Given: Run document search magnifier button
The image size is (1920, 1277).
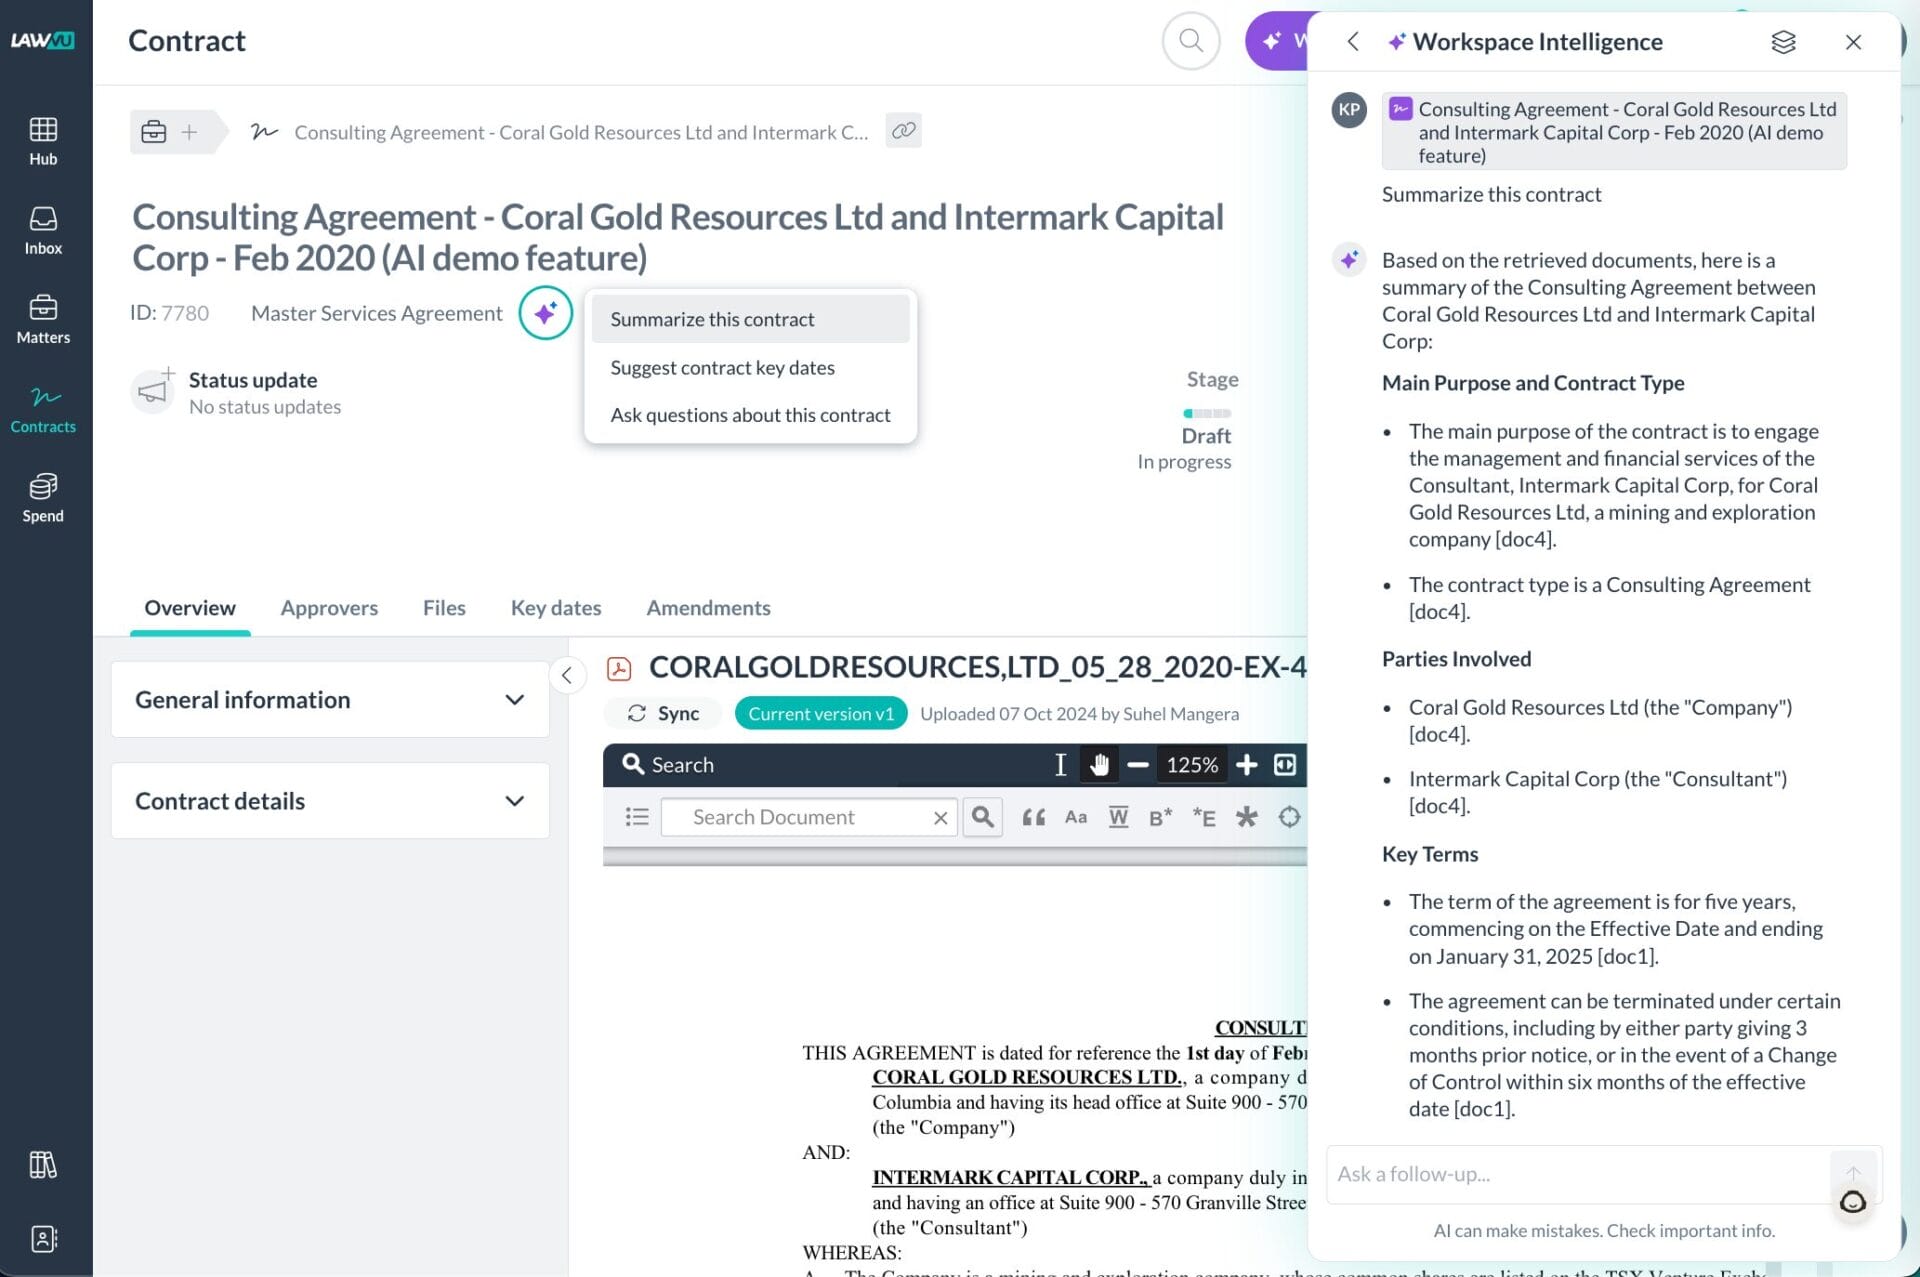Looking at the screenshot, I should 983,817.
